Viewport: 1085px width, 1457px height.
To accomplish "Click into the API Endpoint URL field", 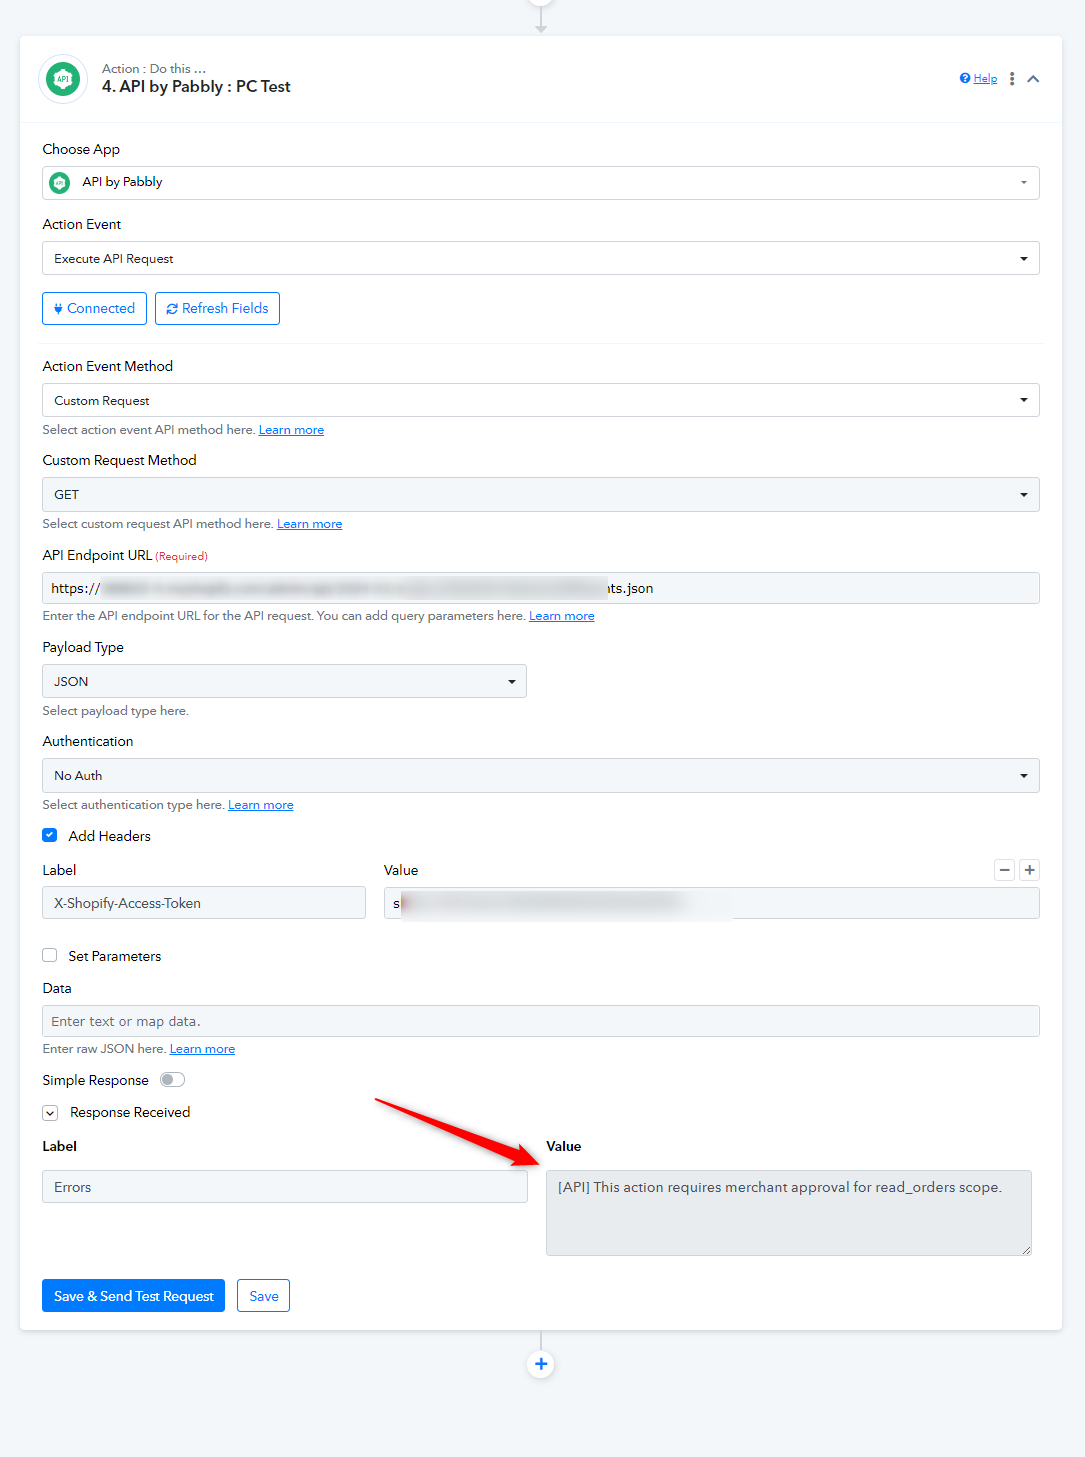I will click(x=541, y=588).
